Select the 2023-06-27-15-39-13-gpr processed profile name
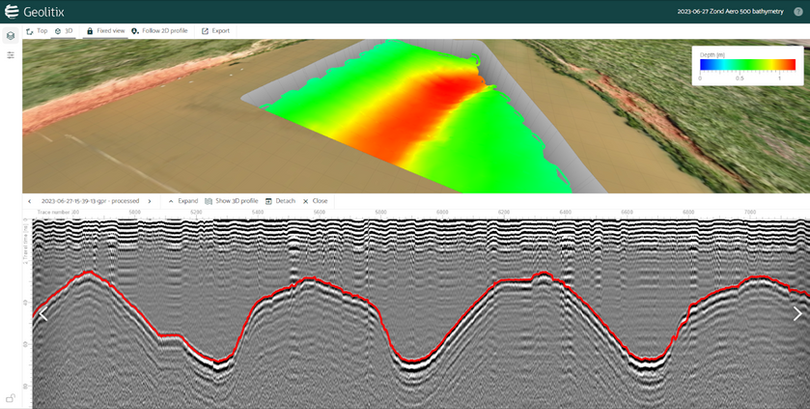Screen dimensions: 810x409 [x=90, y=201]
